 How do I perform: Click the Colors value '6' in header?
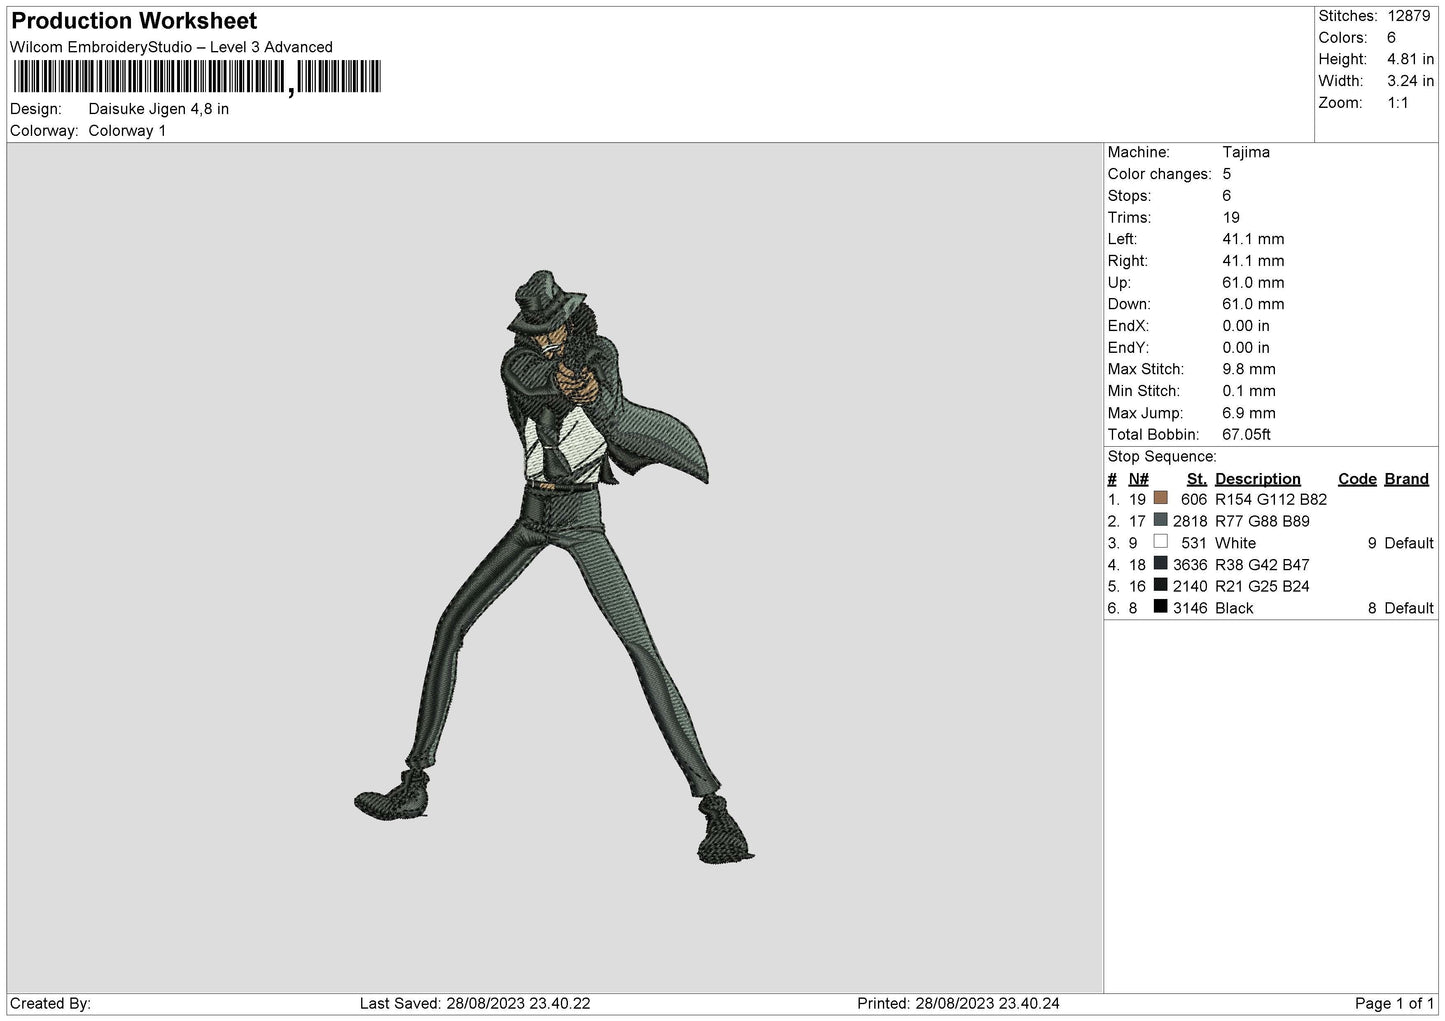tap(1391, 38)
